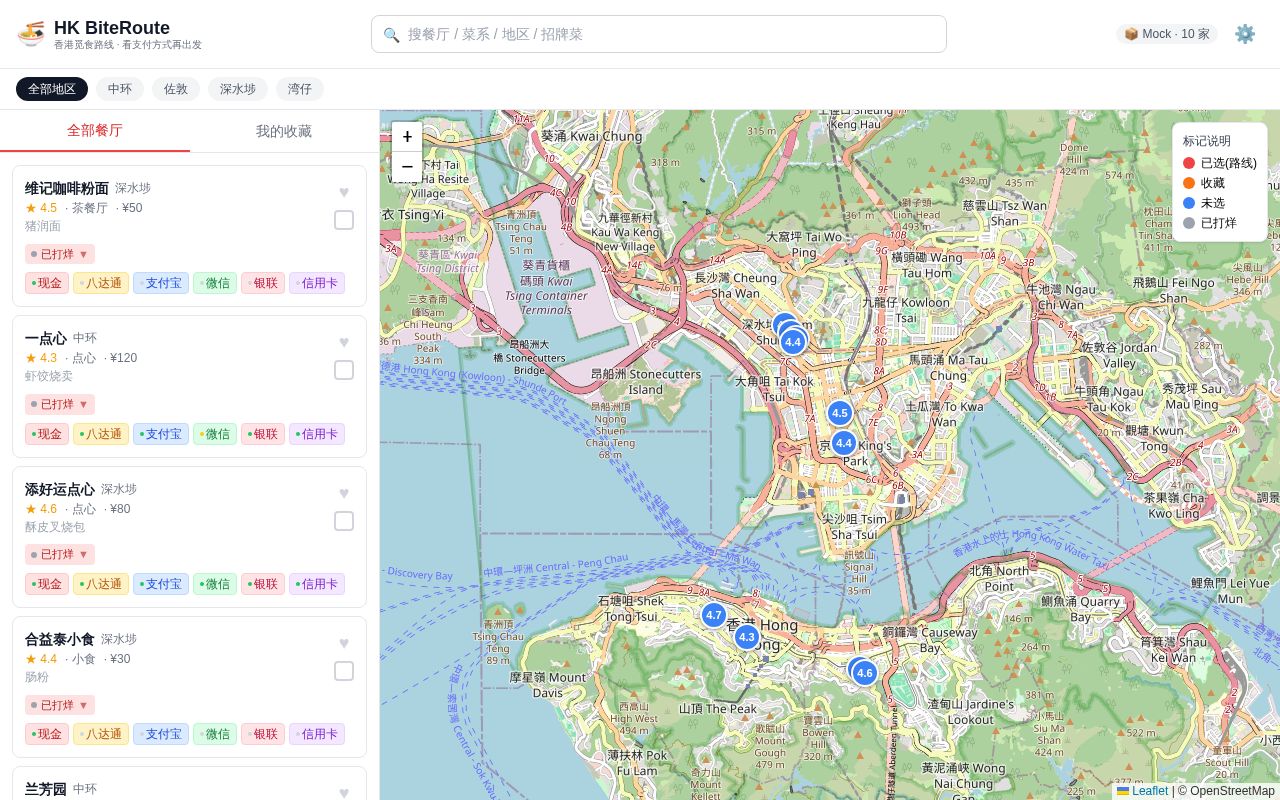This screenshot has height=800, width=1280.
Task: Click blue 未选 legend dot
Action: click(x=1189, y=203)
